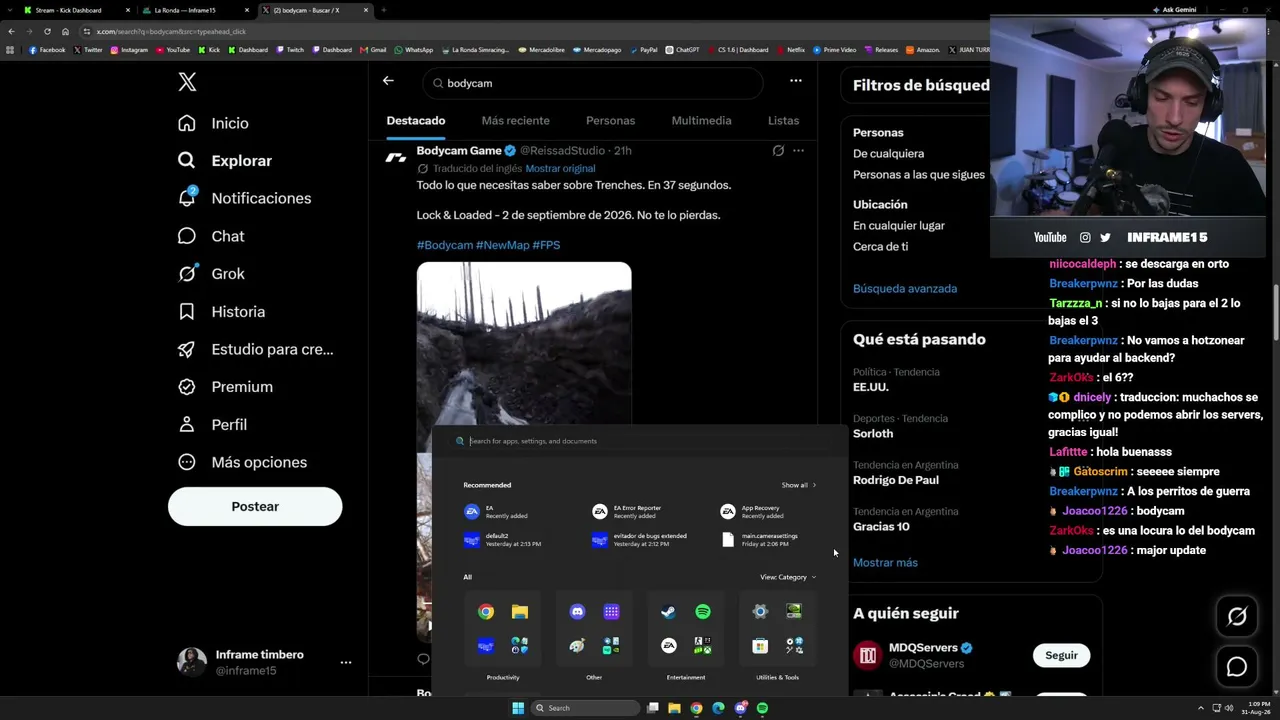1280x720 pixels.
Task: Open Microsoft Edge from the taskbar
Action: (x=718, y=708)
